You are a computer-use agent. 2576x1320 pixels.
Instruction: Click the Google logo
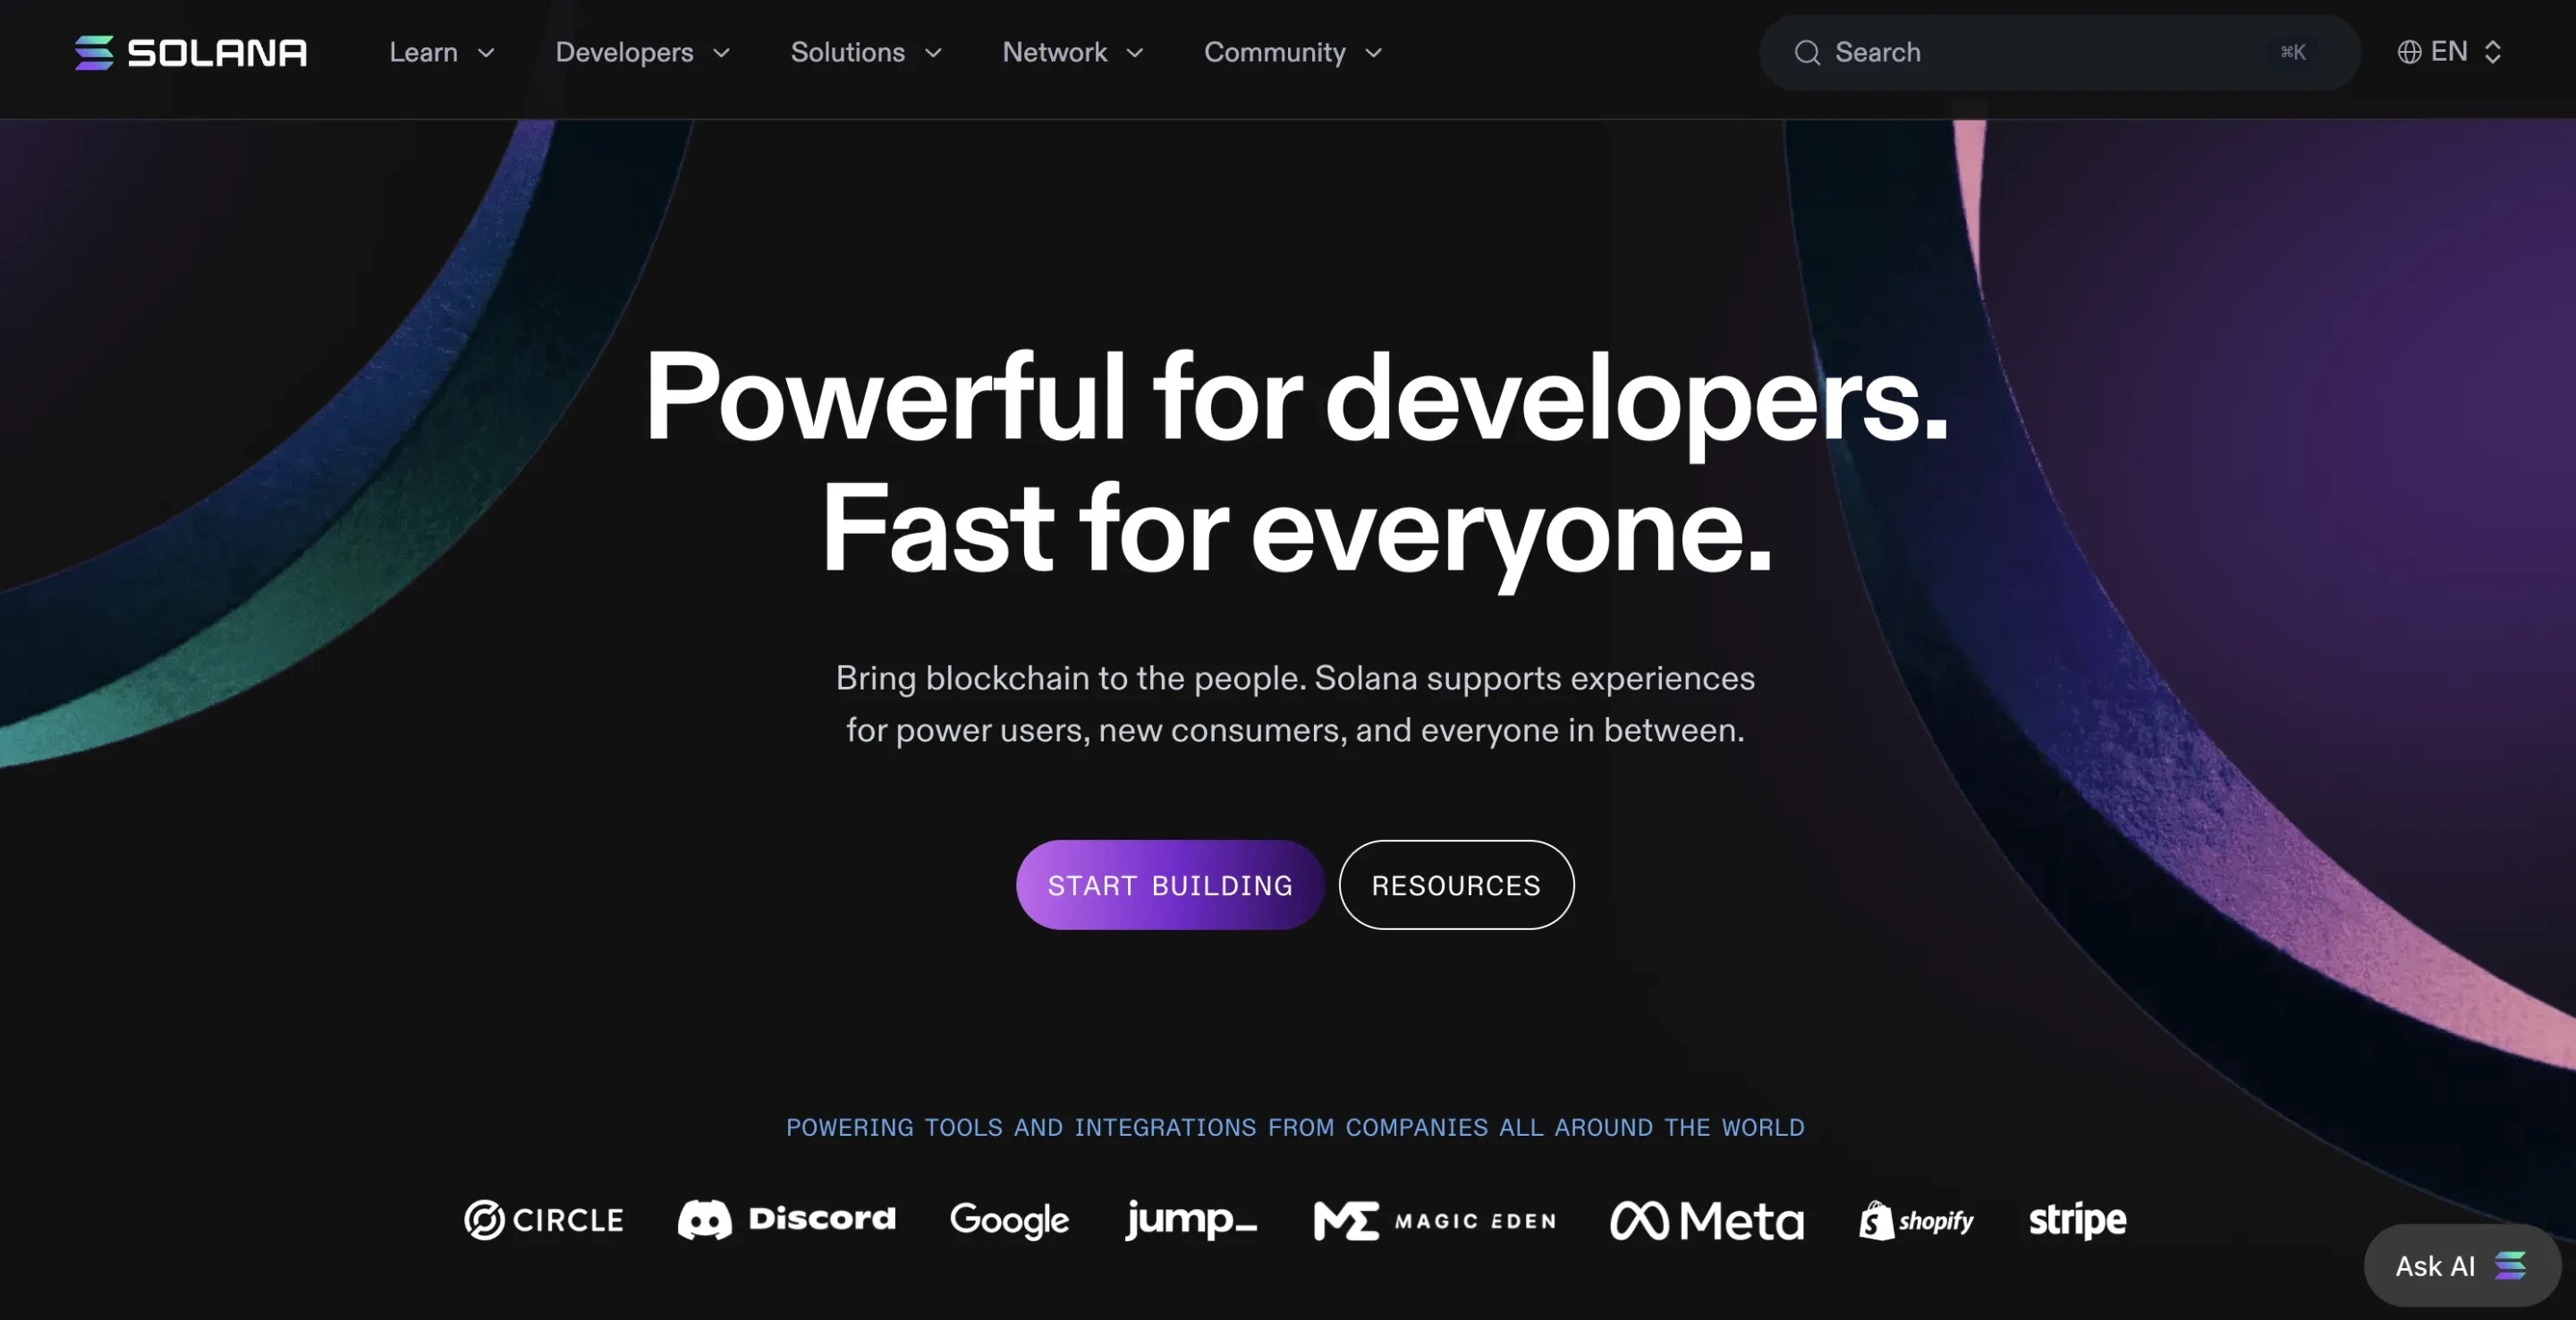point(1009,1220)
